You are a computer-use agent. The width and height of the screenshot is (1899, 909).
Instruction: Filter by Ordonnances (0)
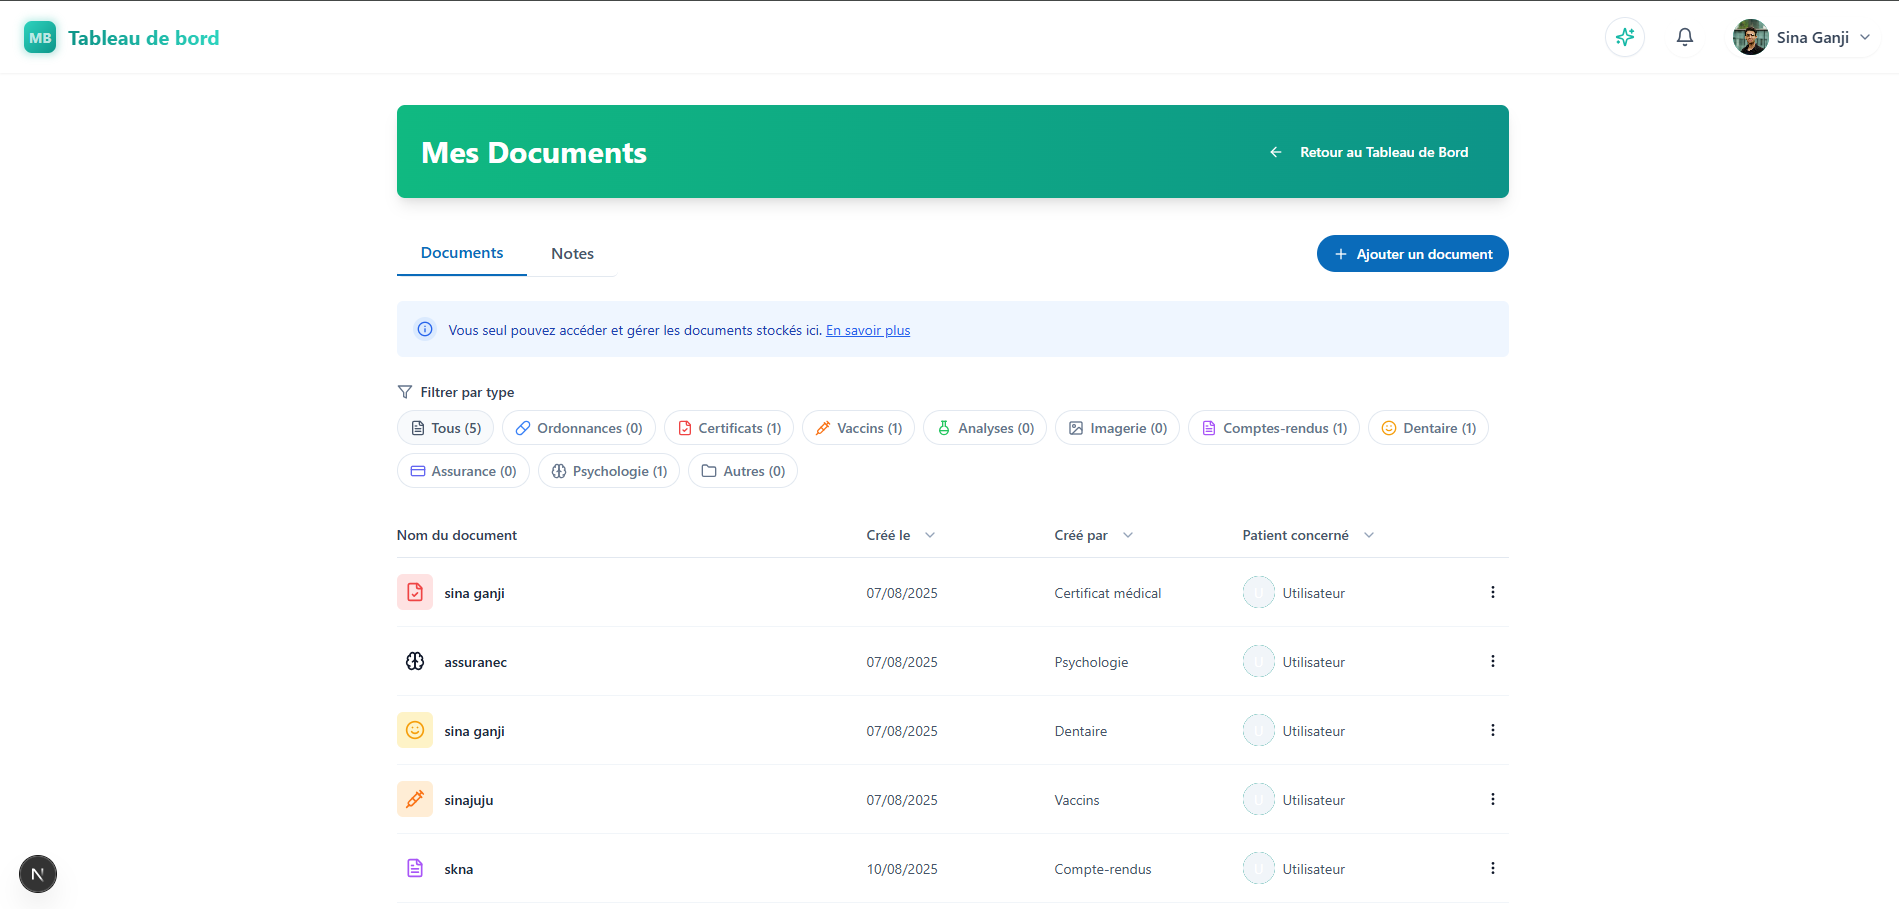pos(579,428)
